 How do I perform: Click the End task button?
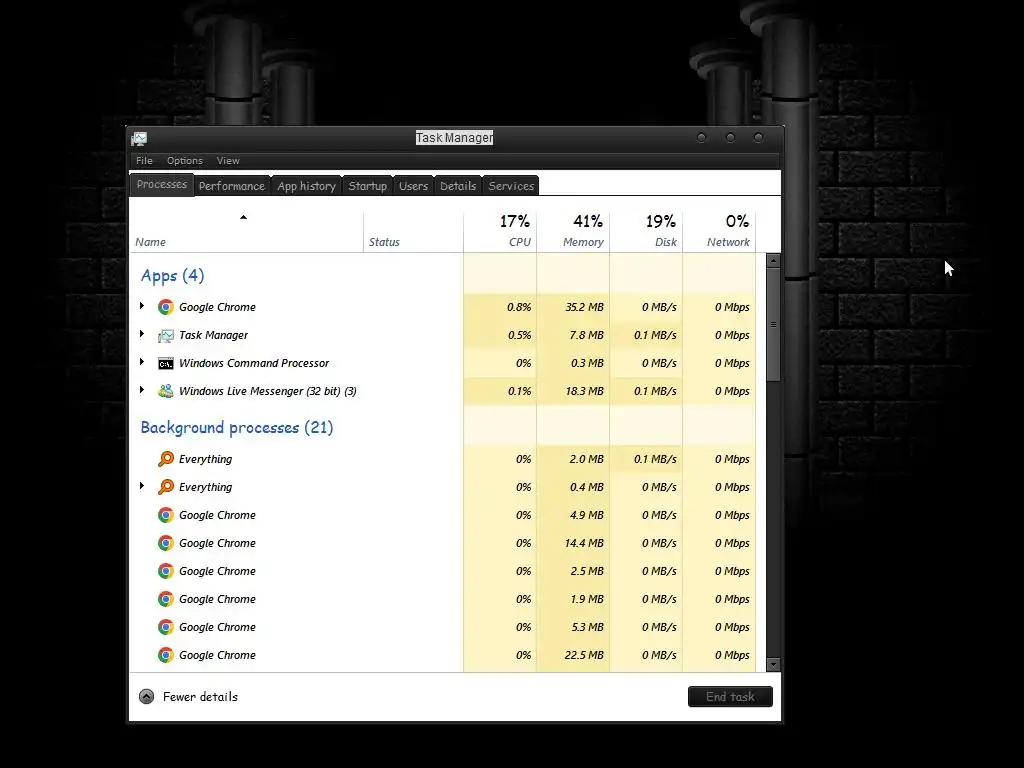coord(730,697)
